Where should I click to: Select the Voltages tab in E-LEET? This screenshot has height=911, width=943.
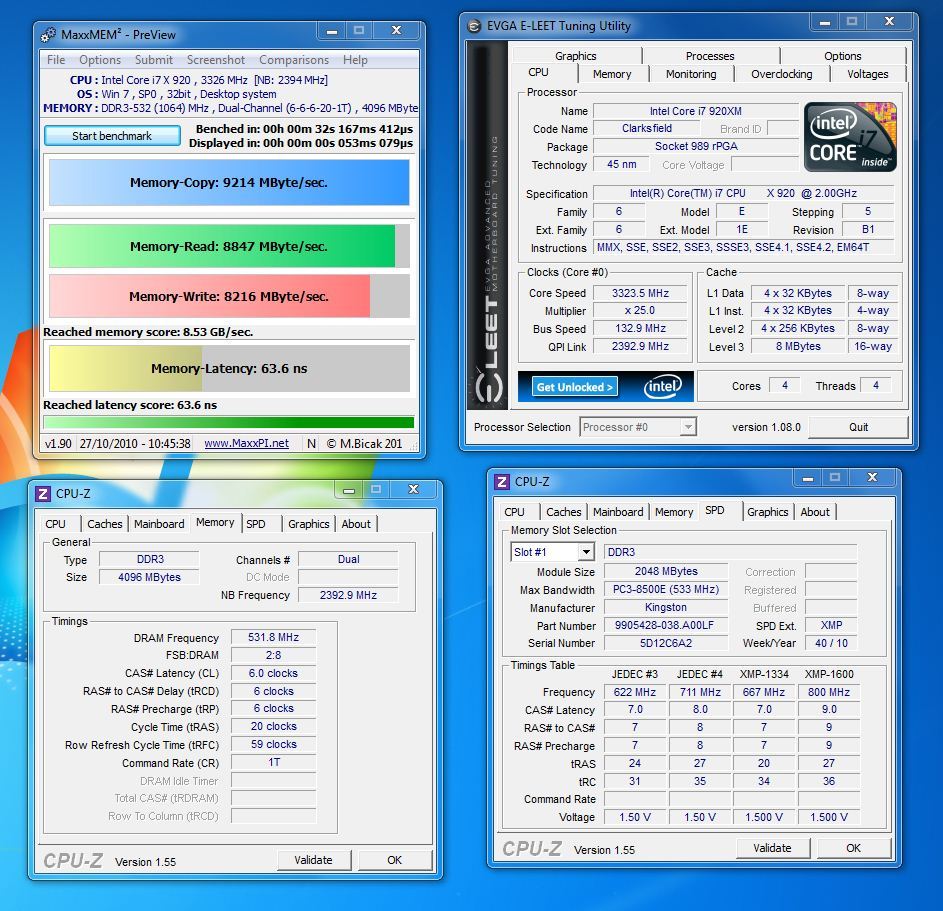click(867, 74)
